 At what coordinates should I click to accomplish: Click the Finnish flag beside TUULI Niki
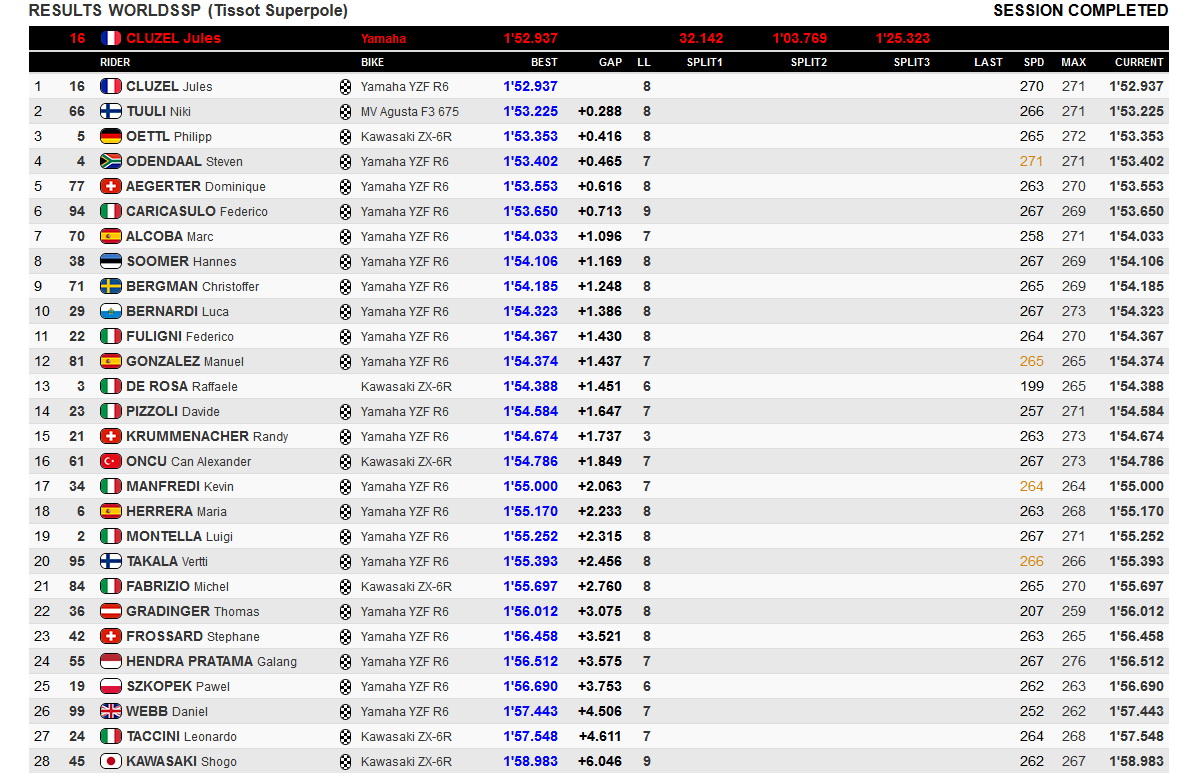[x=111, y=111]
